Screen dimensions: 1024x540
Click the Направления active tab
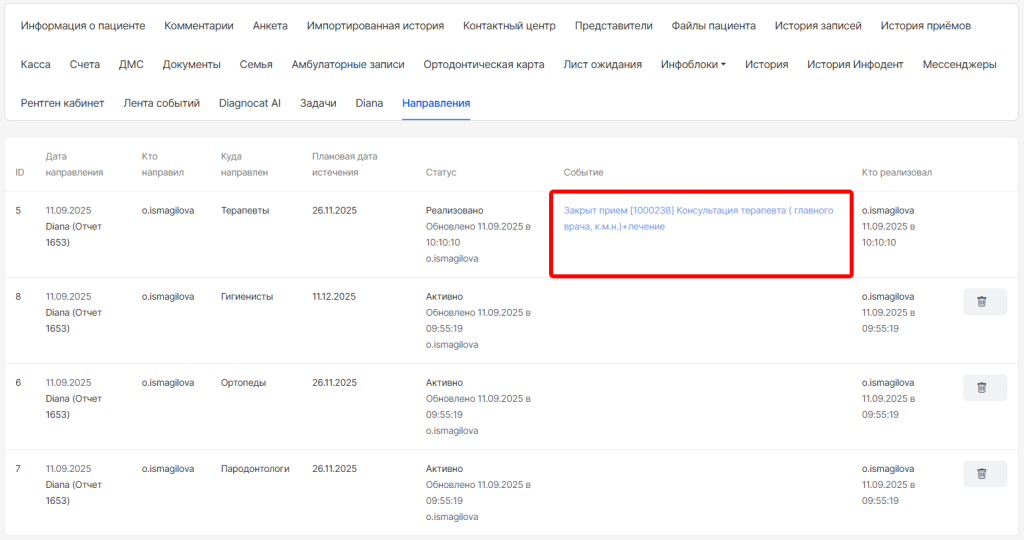(436, 103)
